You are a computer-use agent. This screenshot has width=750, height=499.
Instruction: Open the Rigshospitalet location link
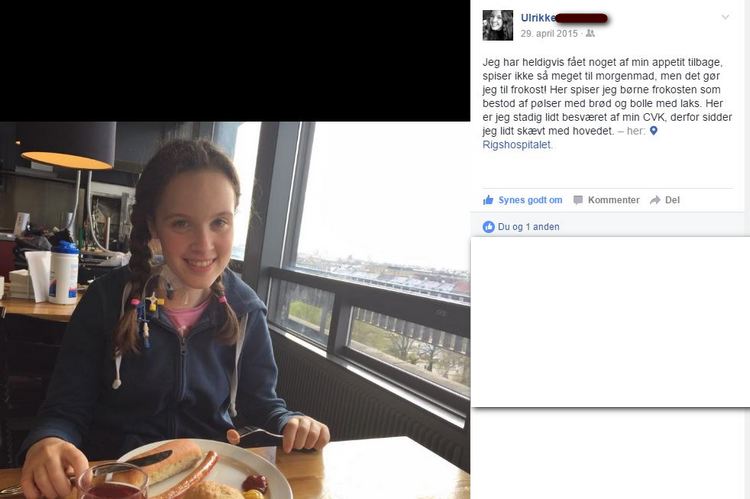click(x=517, y=144)
